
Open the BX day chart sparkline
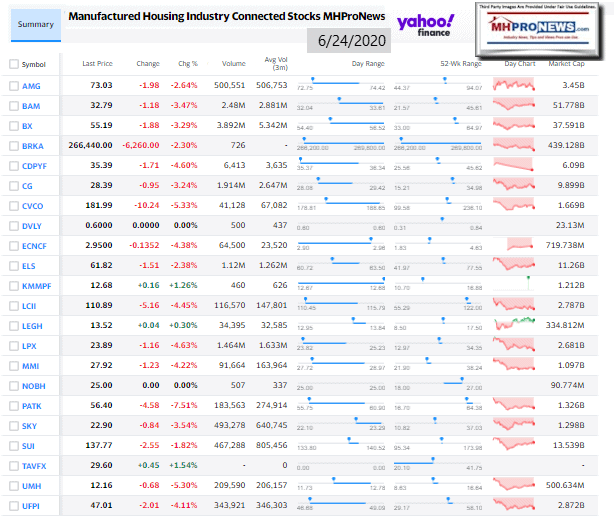tap(519, 125)
